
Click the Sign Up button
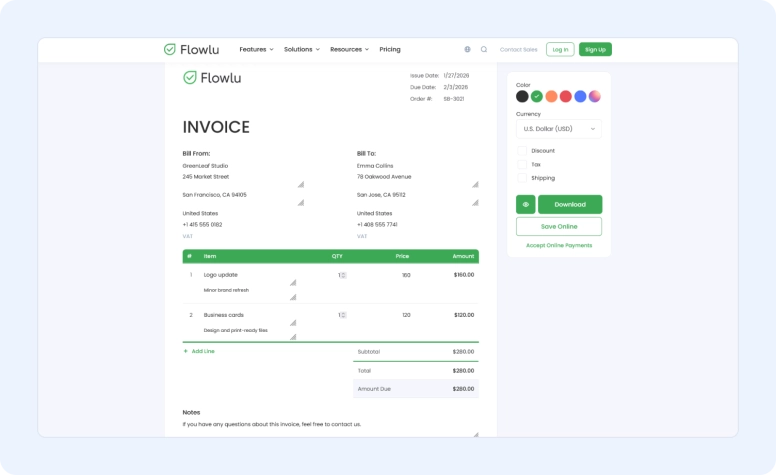(595, 49)
